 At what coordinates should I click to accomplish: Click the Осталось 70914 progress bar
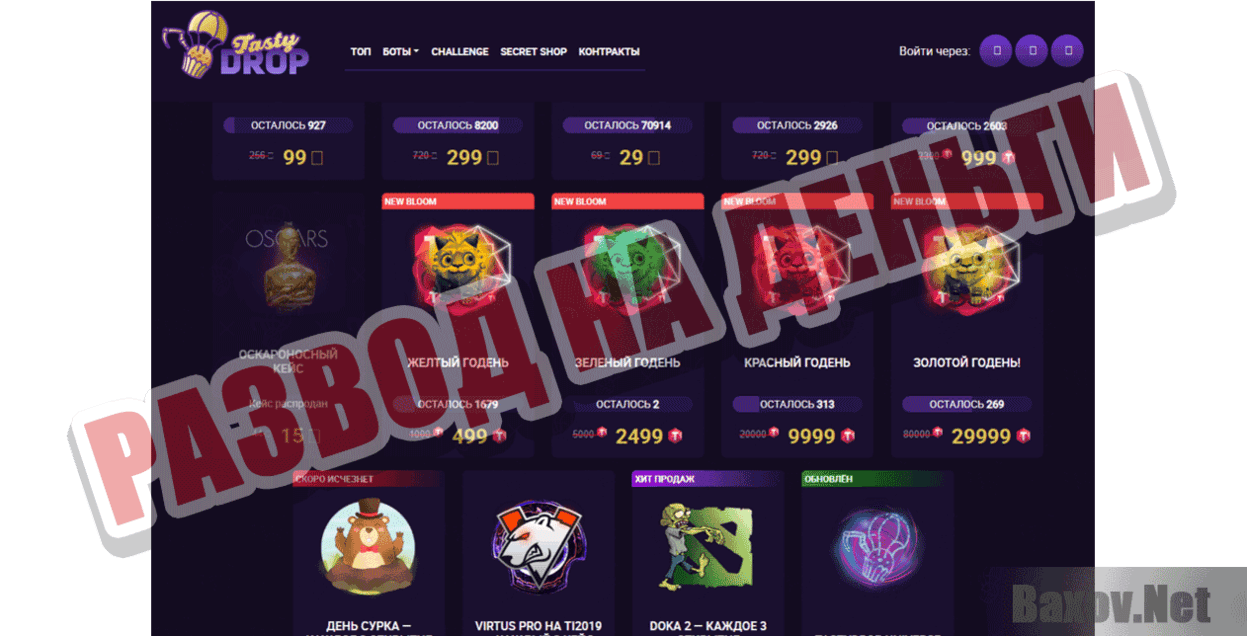point(627,125)
